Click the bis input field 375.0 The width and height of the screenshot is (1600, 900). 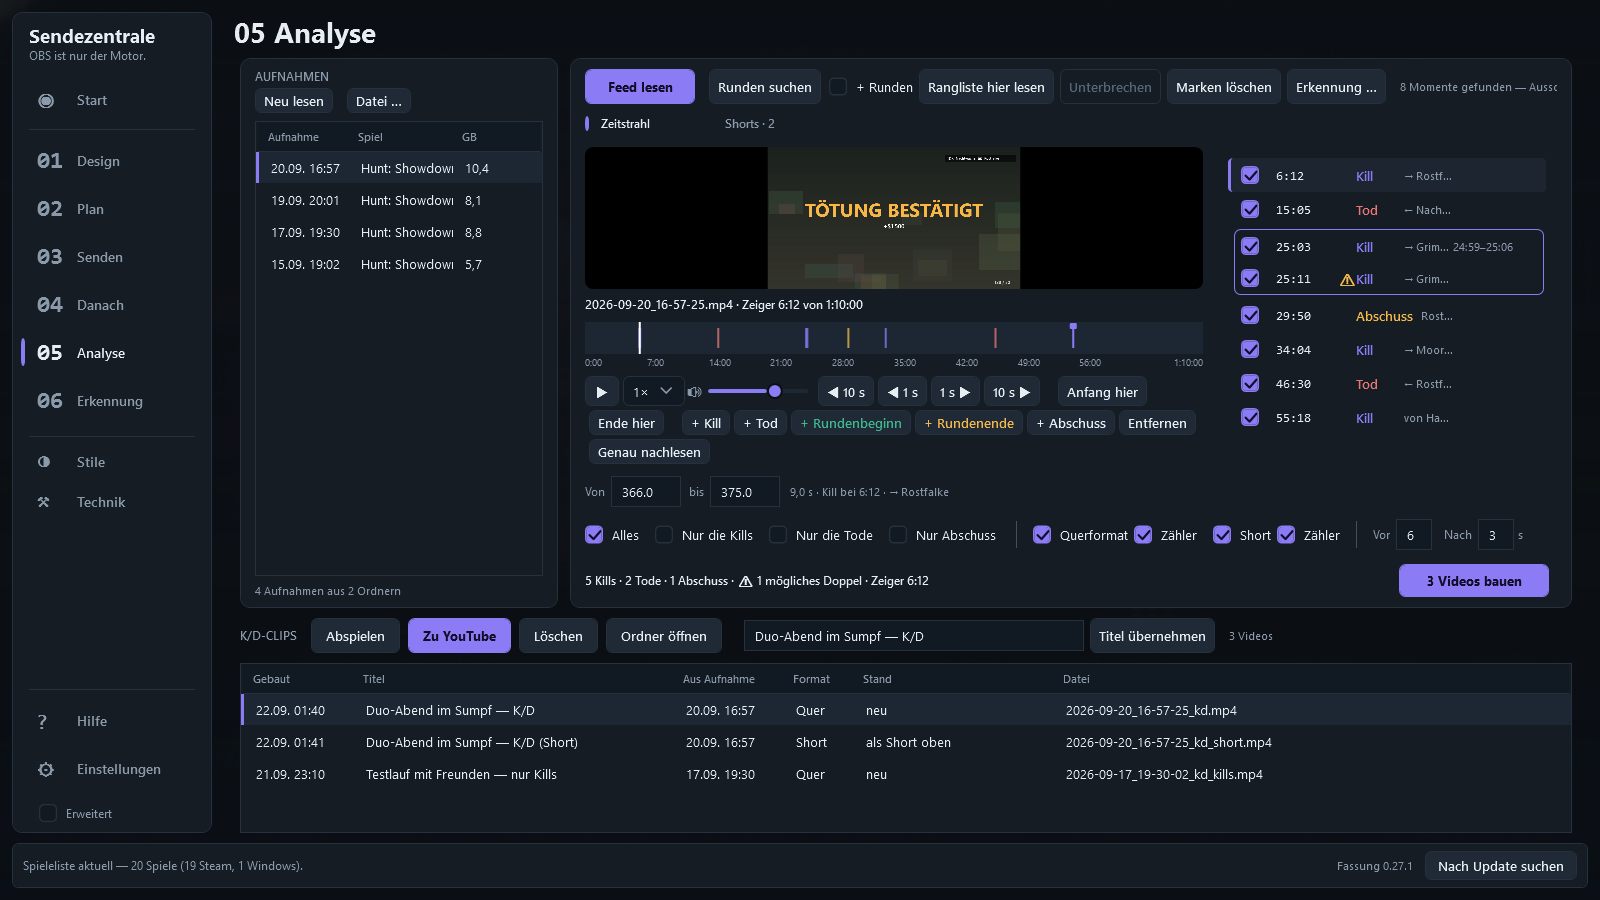[x=744, y=492]
